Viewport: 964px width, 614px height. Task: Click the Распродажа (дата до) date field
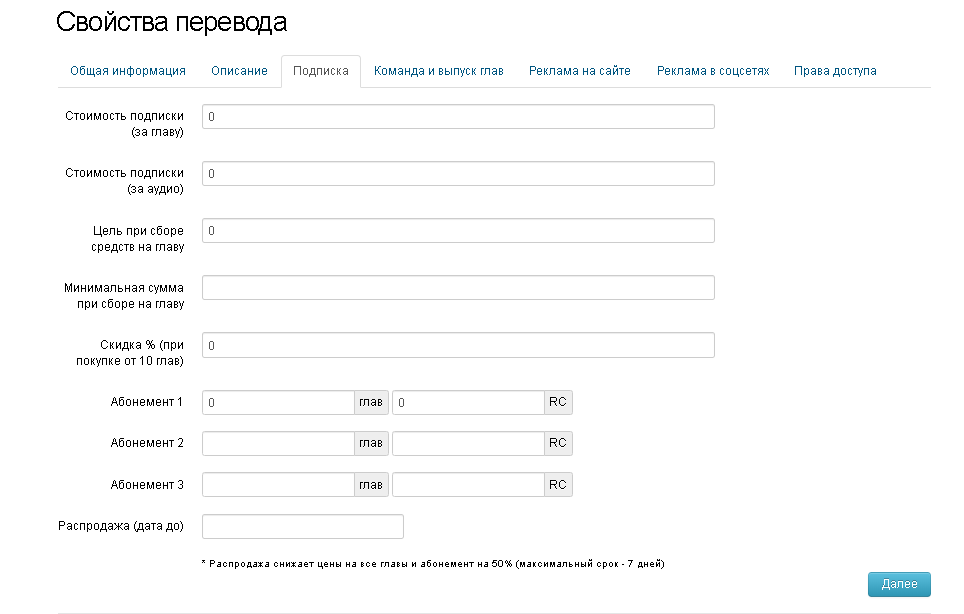click(x=302, y=526)
